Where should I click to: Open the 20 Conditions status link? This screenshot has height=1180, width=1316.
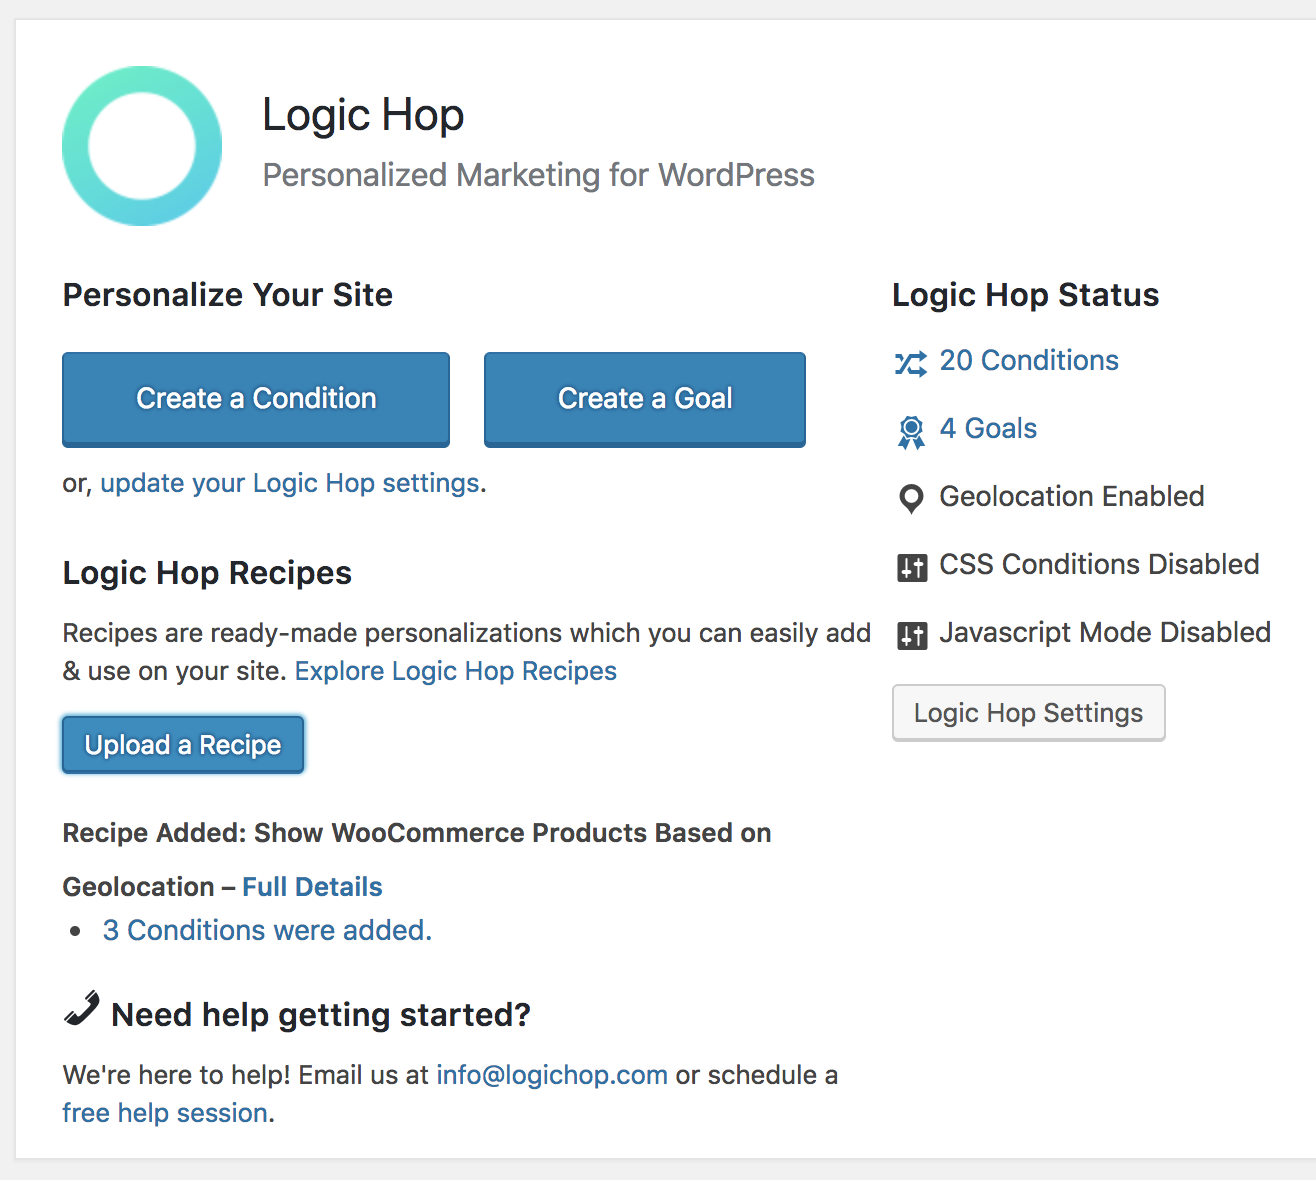1029,361
